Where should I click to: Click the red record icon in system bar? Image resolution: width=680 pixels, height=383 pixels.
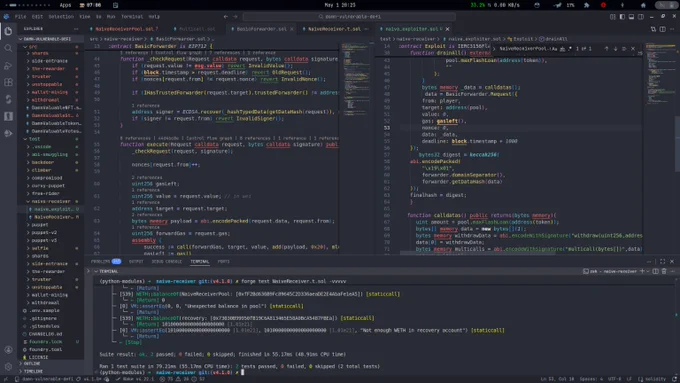[603, 5]
